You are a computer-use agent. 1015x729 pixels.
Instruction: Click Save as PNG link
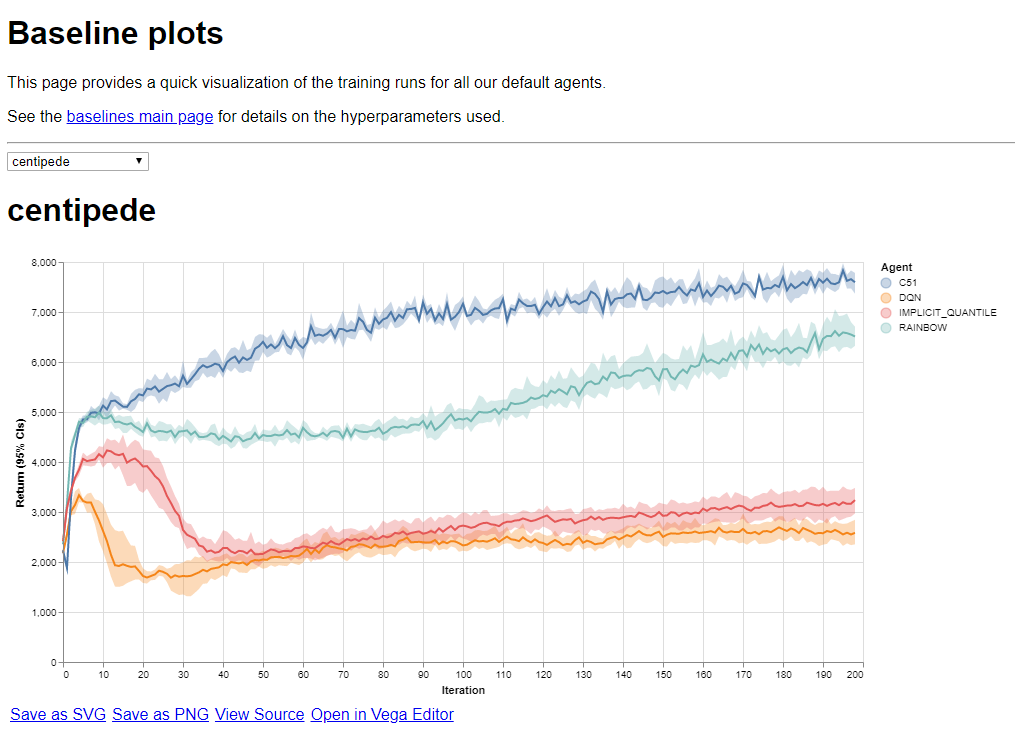pos(160,714)
